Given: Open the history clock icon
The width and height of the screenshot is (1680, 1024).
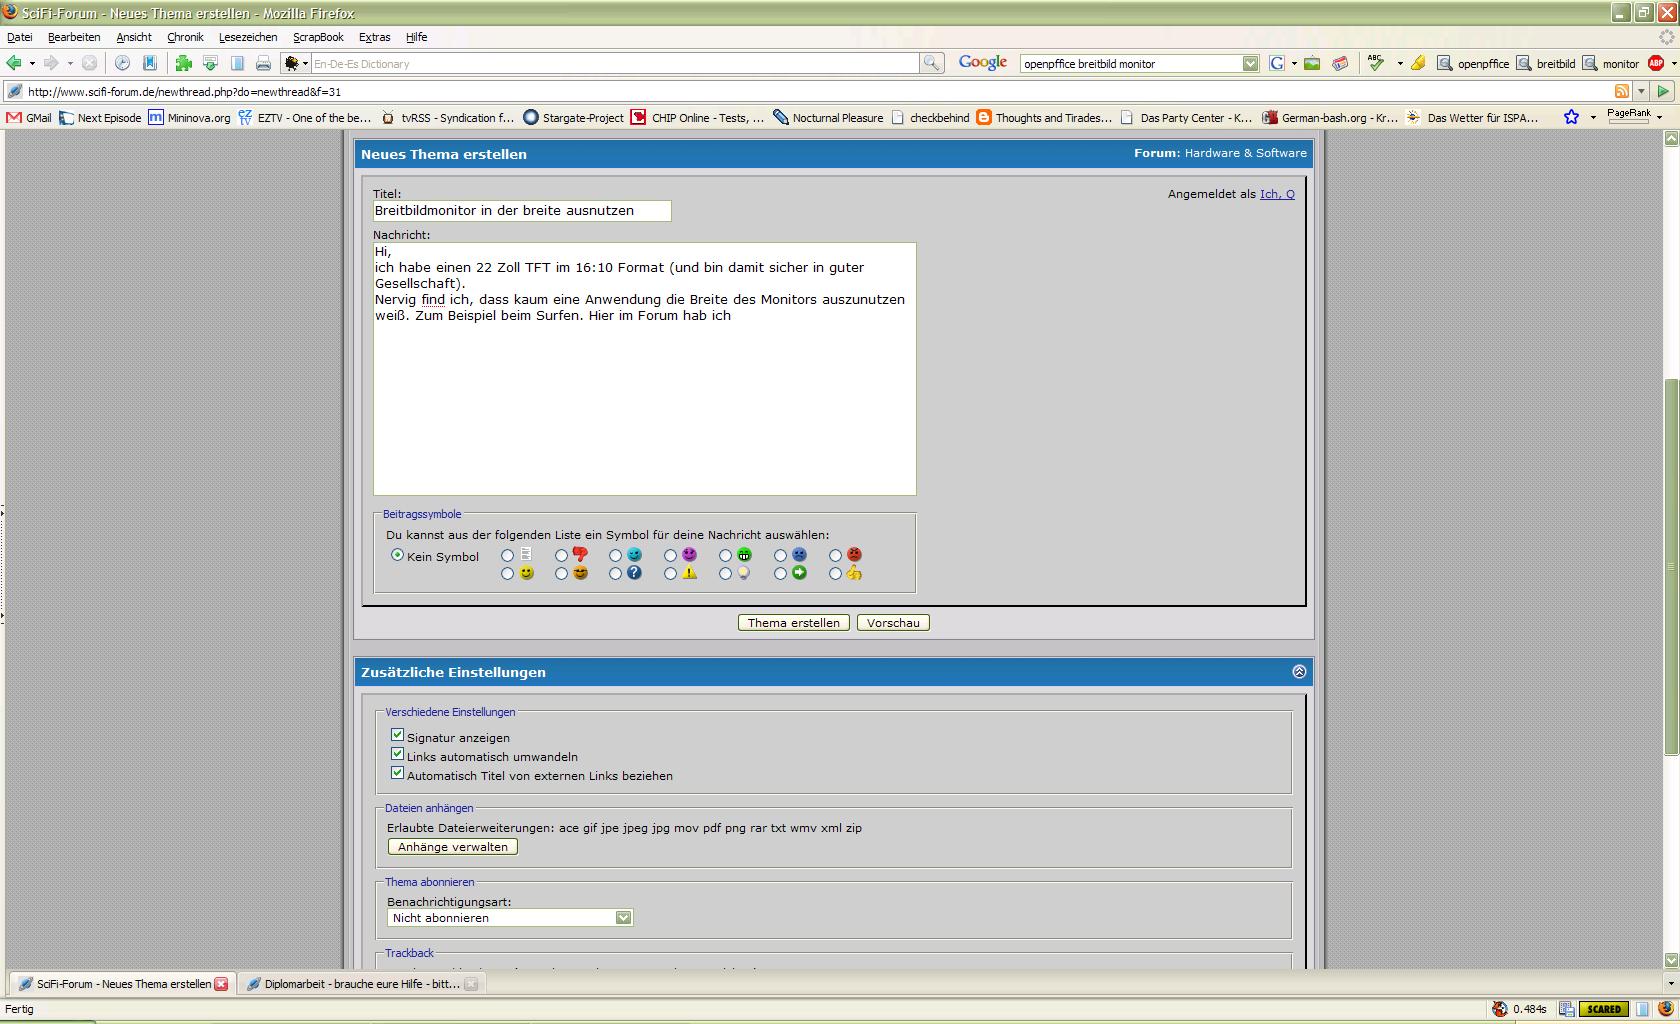Looking at the screenshot, I should click(122, 63).
